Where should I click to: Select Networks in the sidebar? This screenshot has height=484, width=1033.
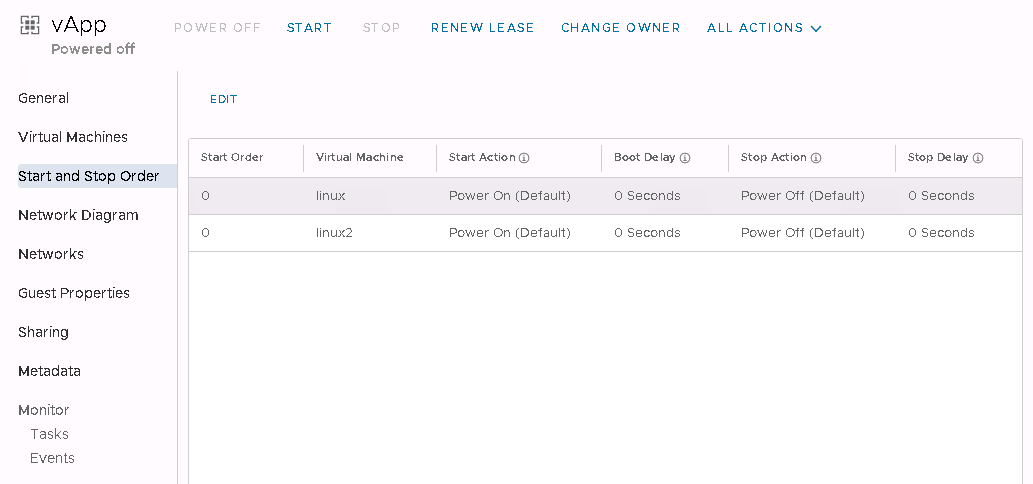pos(51,254)
